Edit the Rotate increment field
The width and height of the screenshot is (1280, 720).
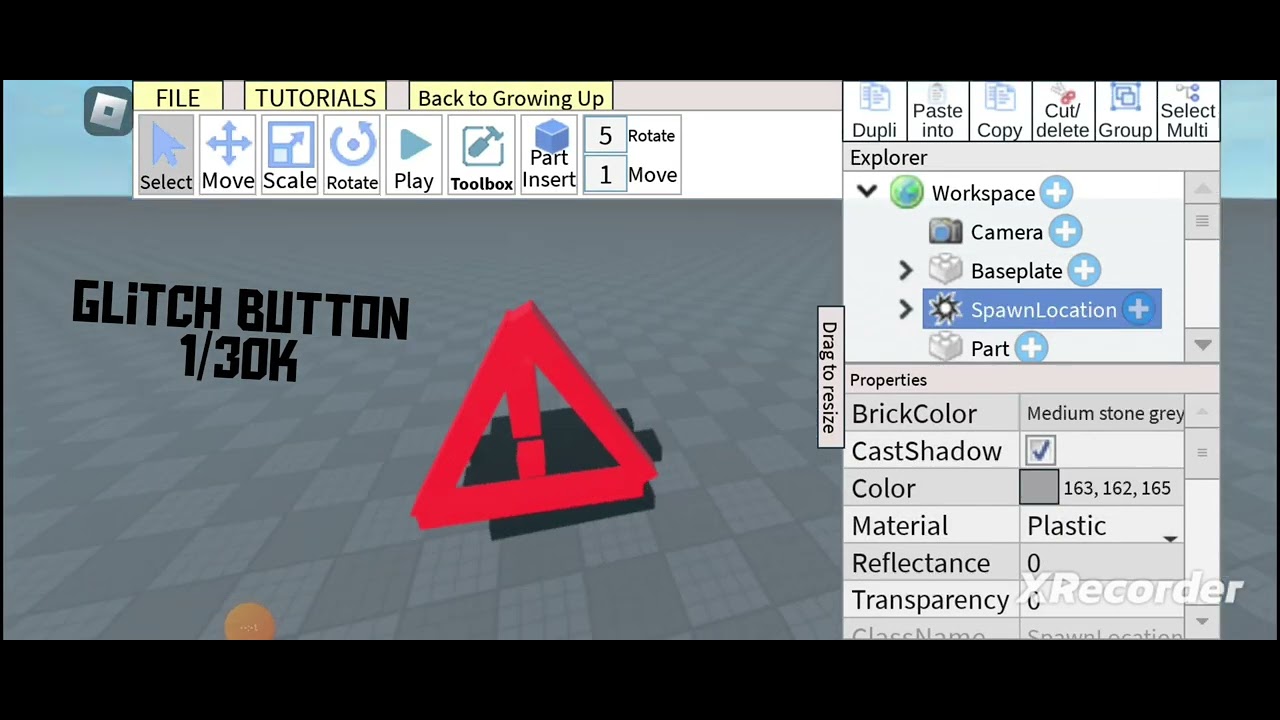tap(605, 136)
